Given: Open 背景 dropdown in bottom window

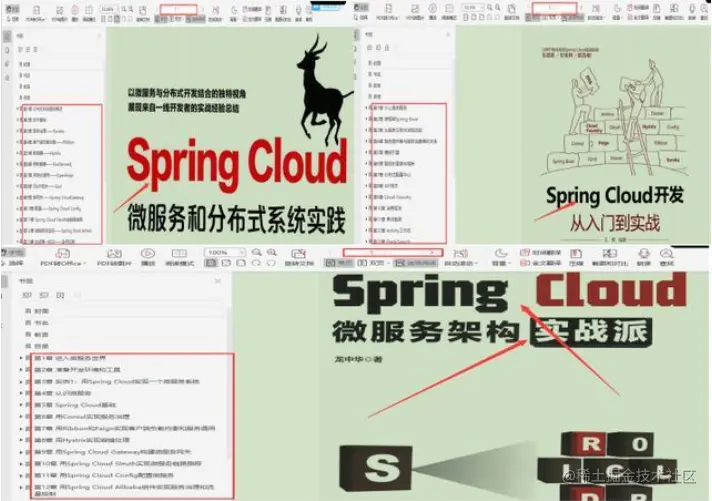Looking at the screenshot, I should tap(500, 258).
